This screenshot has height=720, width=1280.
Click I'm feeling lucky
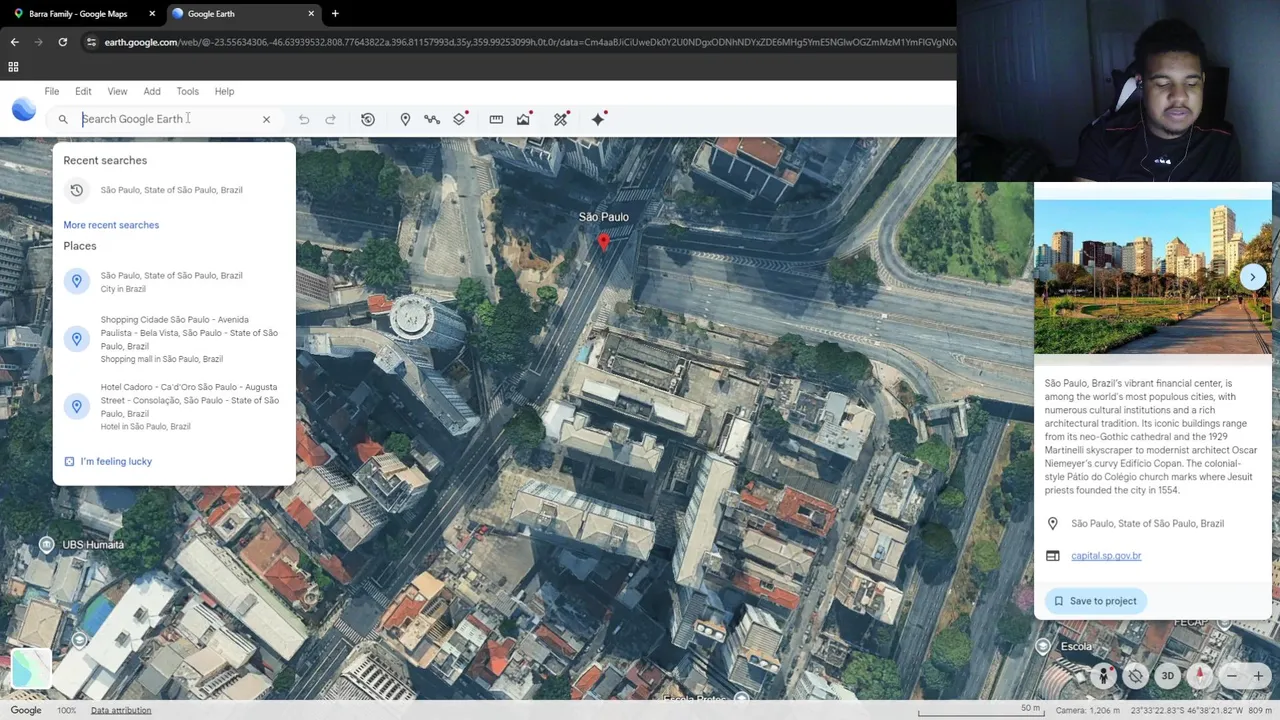[108, 461]
